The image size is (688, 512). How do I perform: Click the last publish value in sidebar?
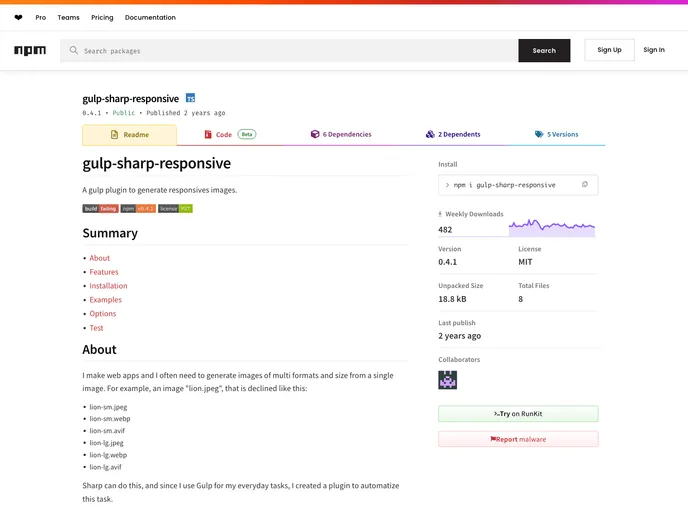(459, 336)
